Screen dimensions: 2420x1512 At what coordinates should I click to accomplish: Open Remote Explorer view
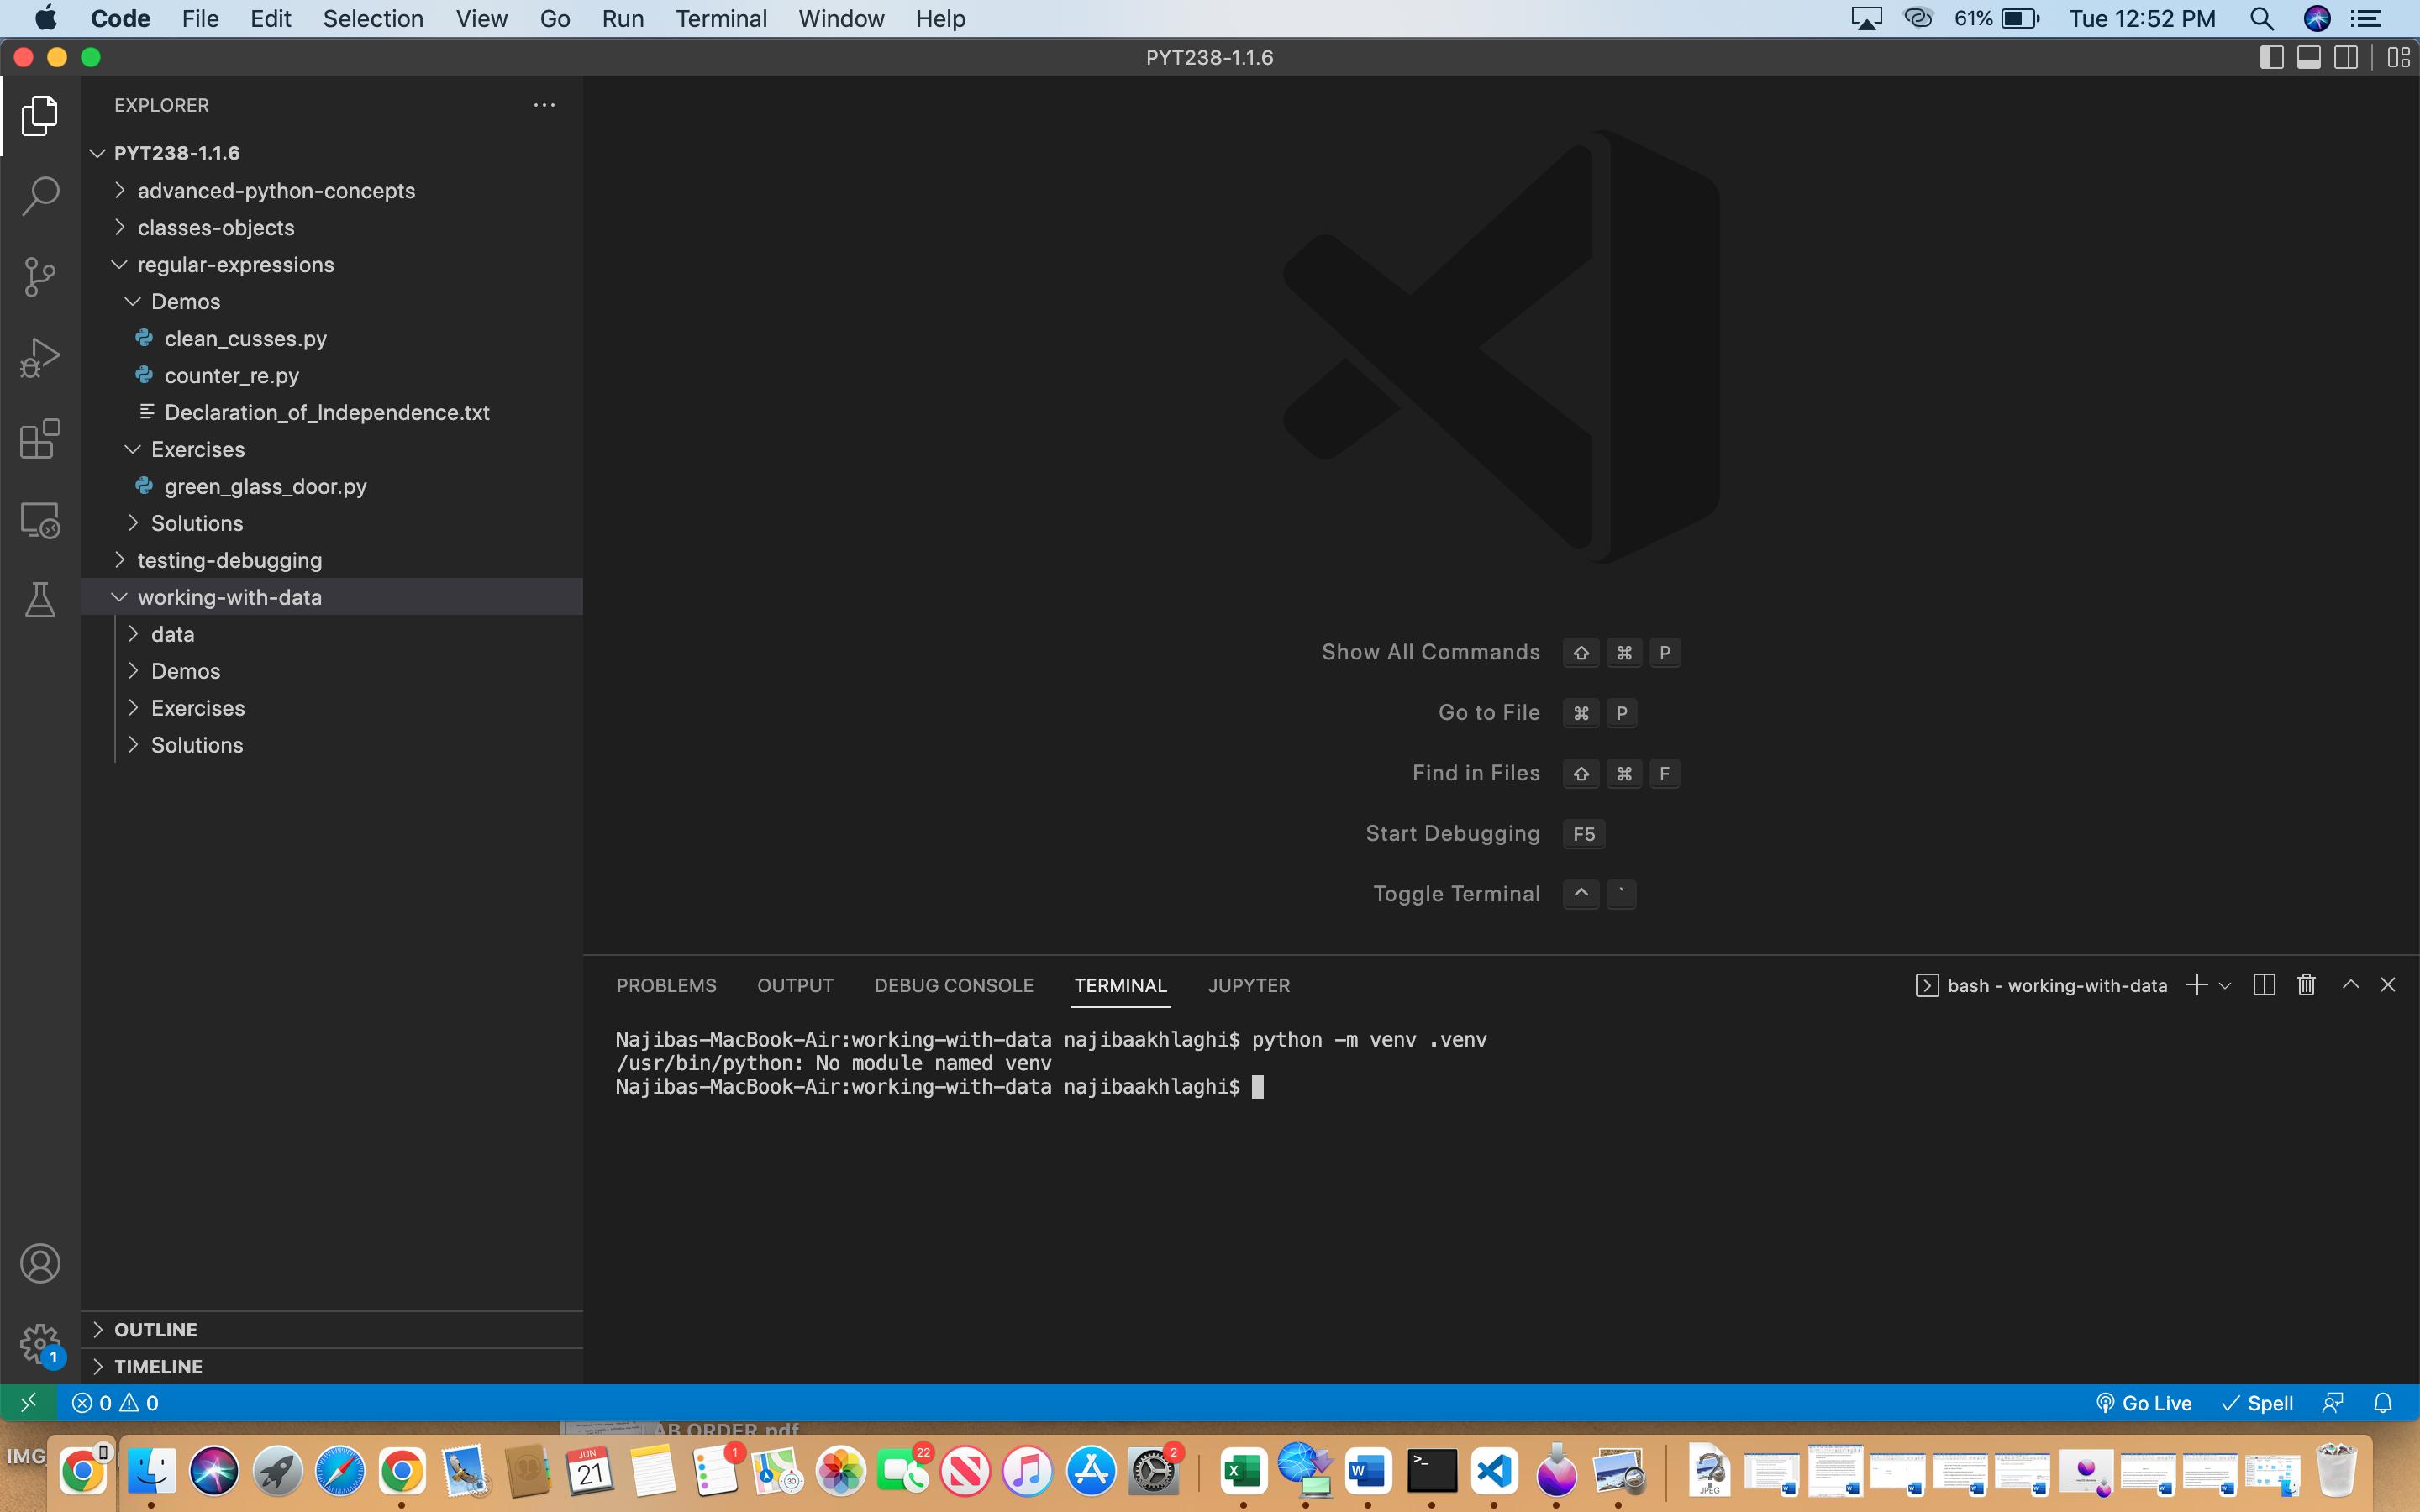point(40,520)
